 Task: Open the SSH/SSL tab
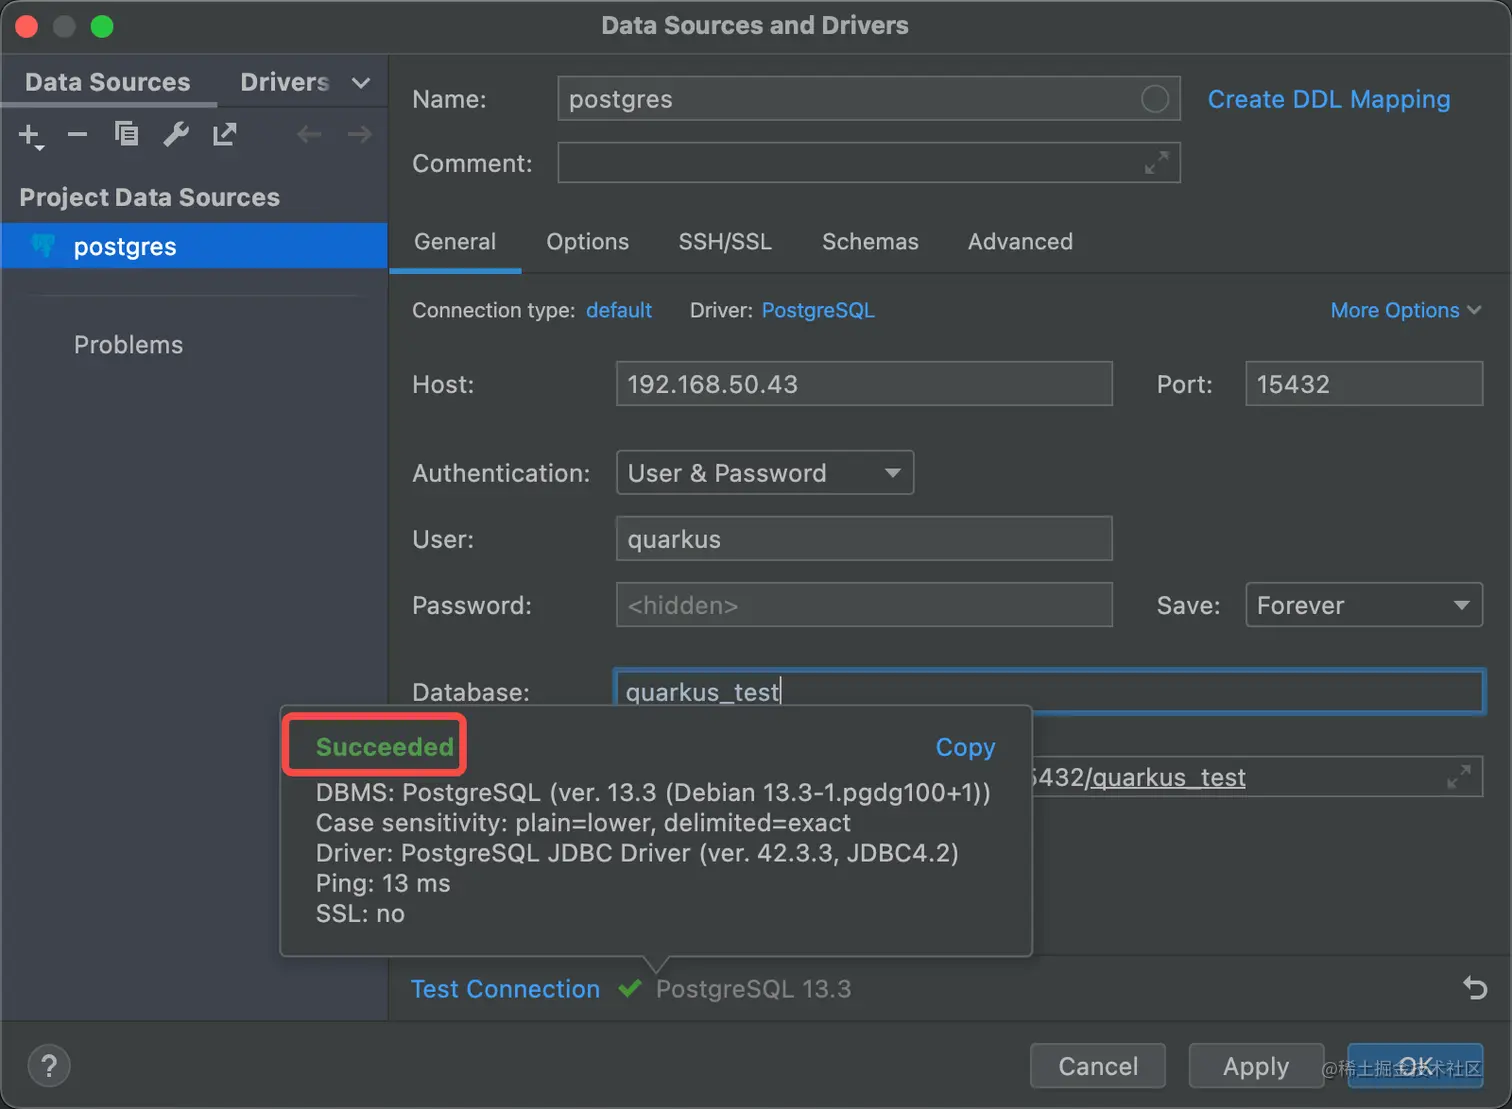pos(725,242)
